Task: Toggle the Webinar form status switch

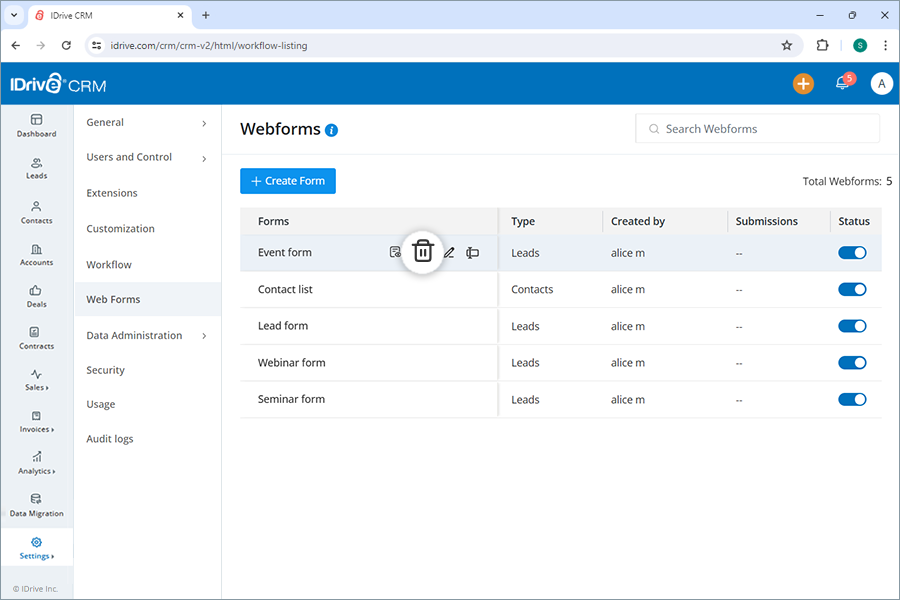Action: click(852, 362)
